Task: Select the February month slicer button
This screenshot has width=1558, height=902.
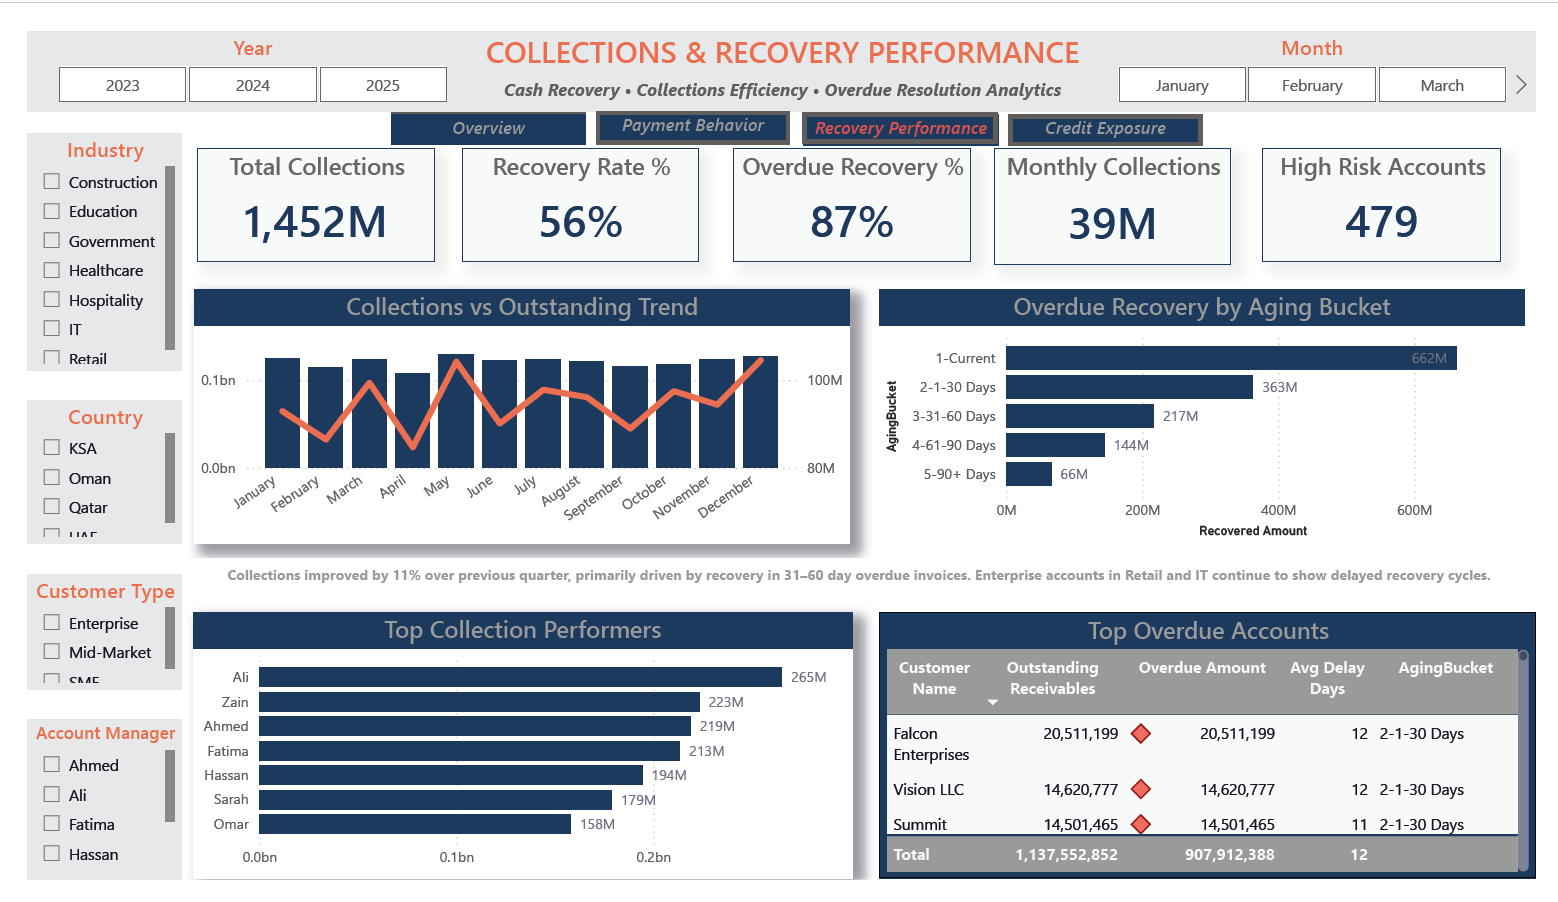Action: [1312, 85]
